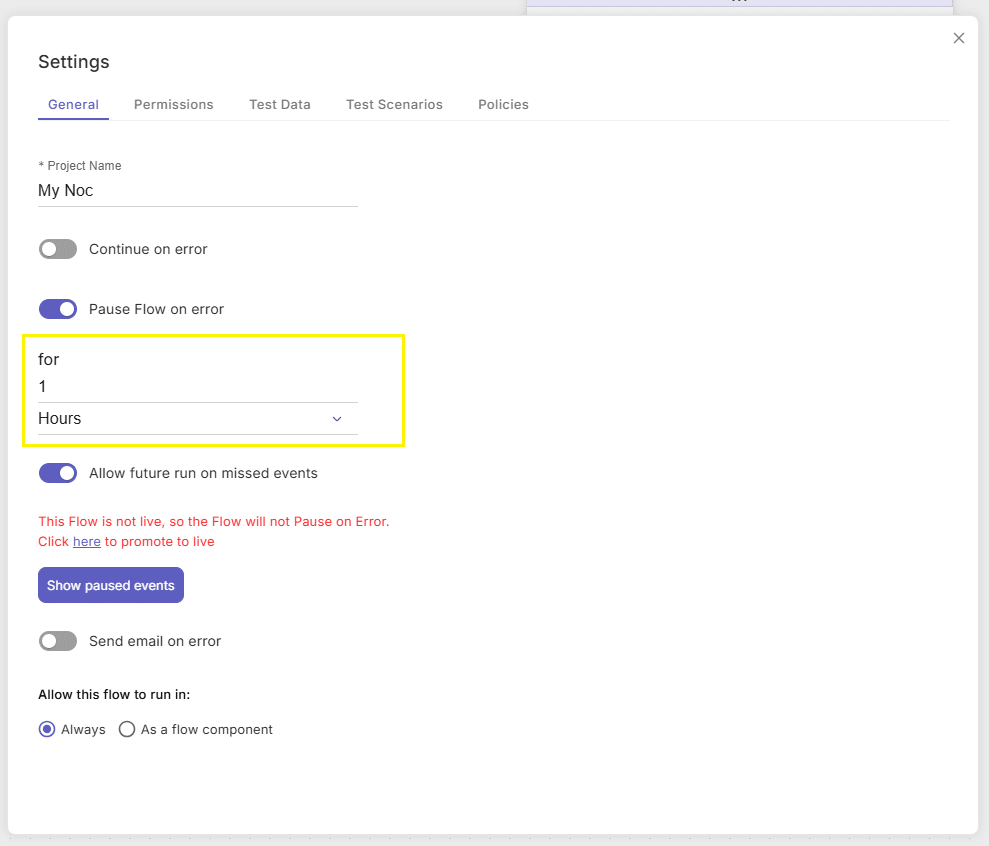989x846 pixels.
Task: Click the chevron arrow on the Hours dropdown
Action: click(337, 419)
